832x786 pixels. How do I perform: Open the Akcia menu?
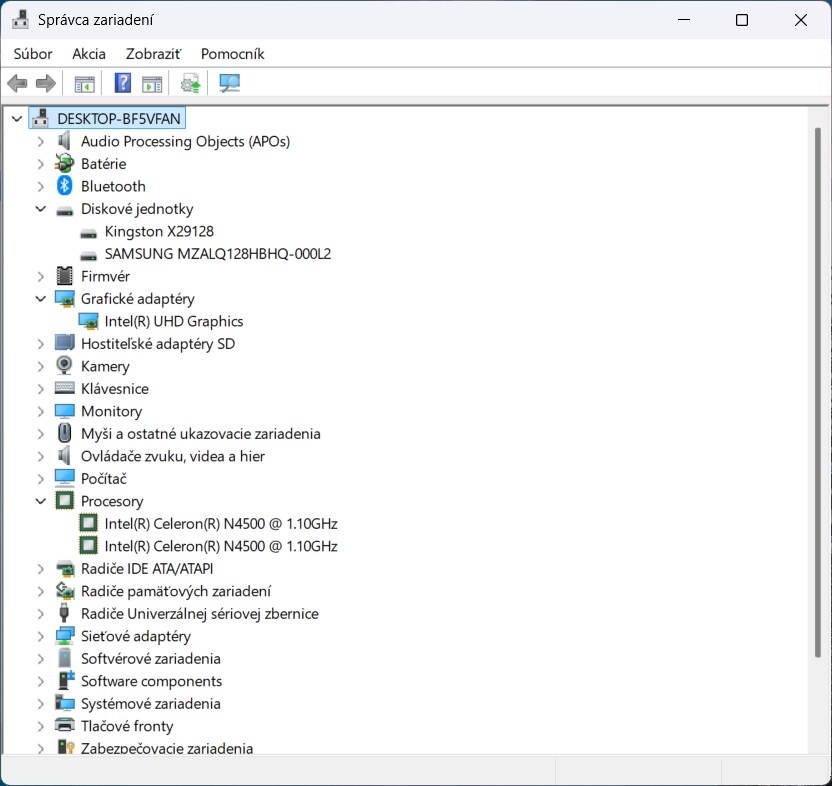pos(89,54)
